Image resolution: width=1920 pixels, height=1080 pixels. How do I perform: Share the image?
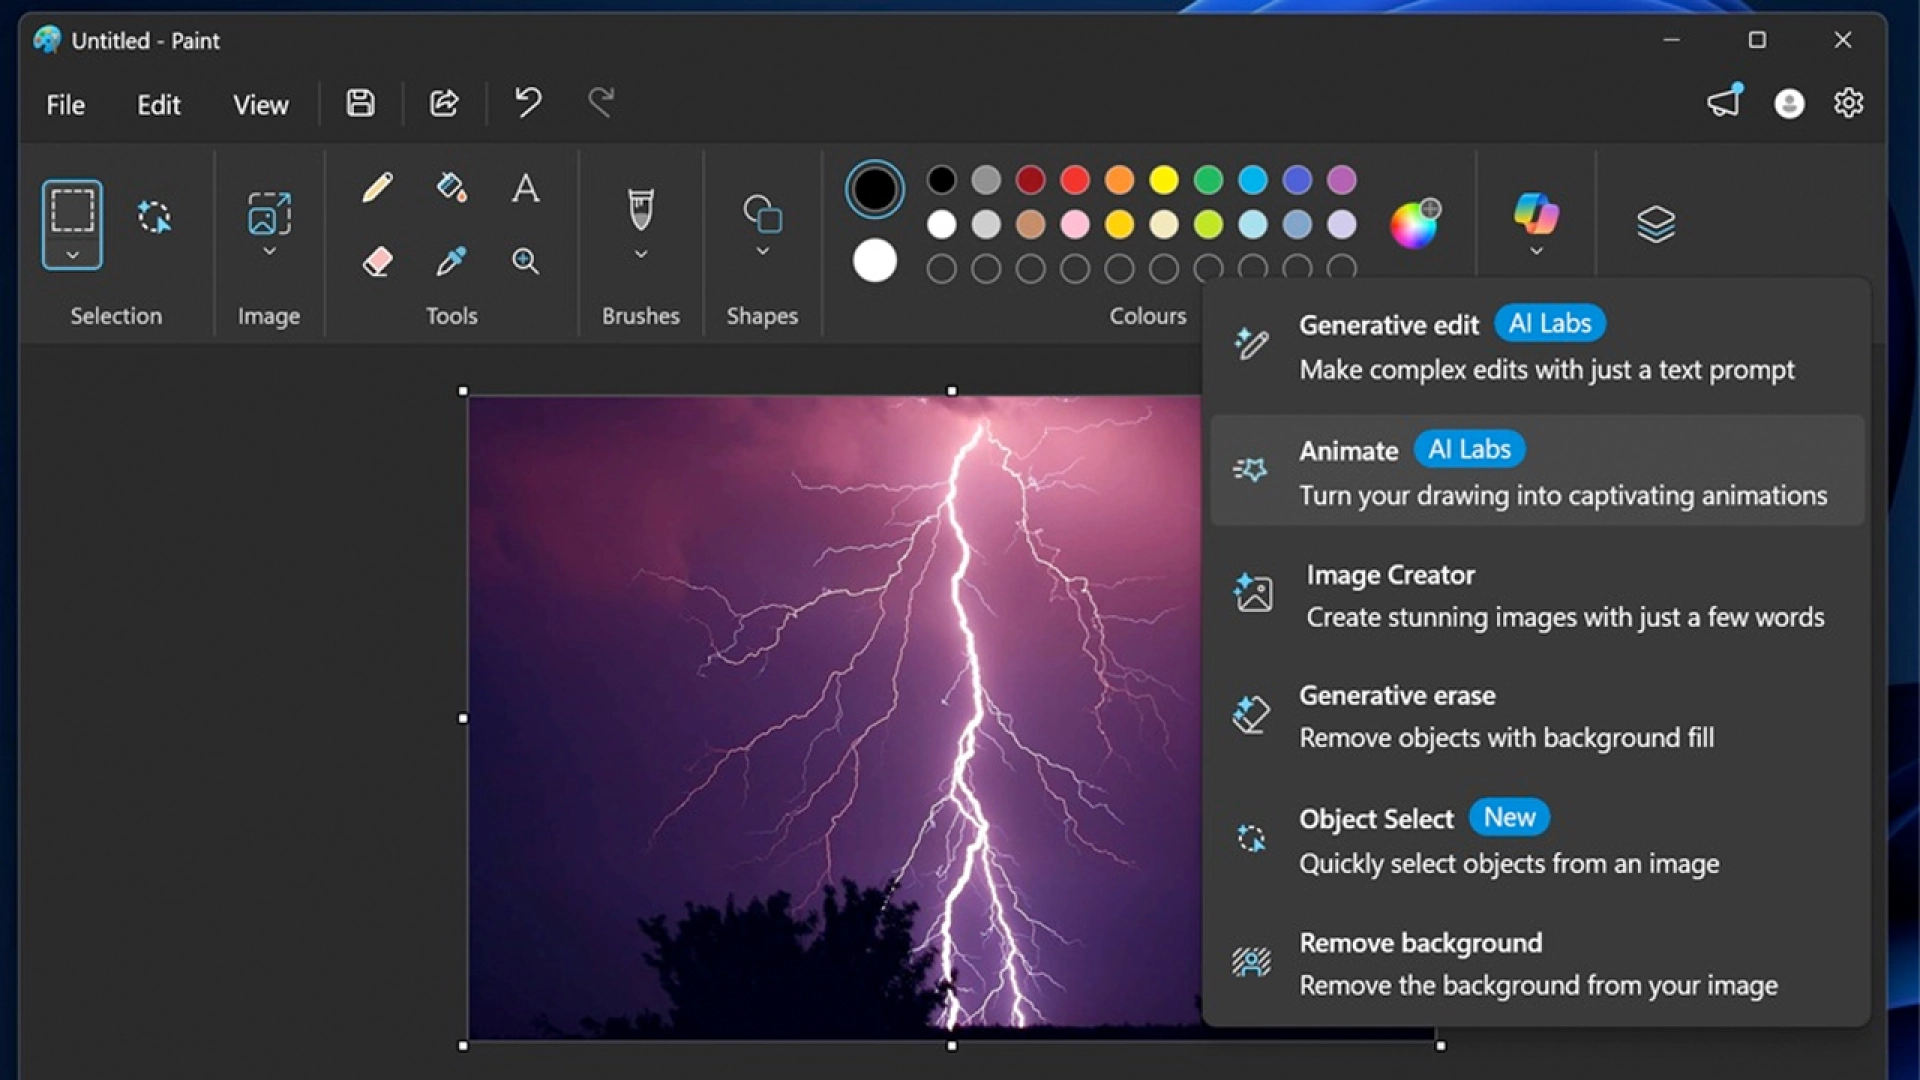(x=444, y=103)
